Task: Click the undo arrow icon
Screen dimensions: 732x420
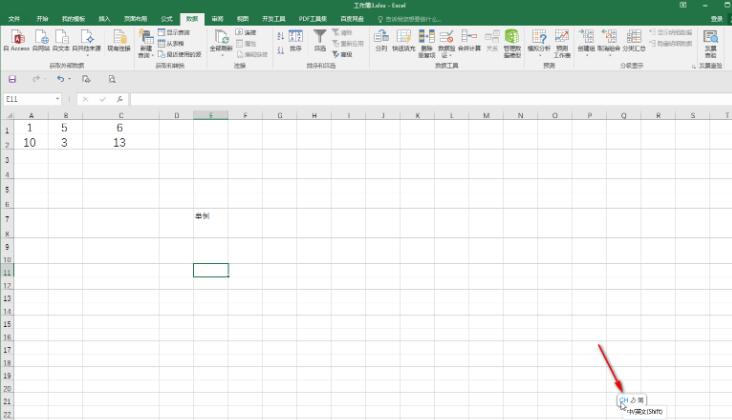Action: point(61,79)
